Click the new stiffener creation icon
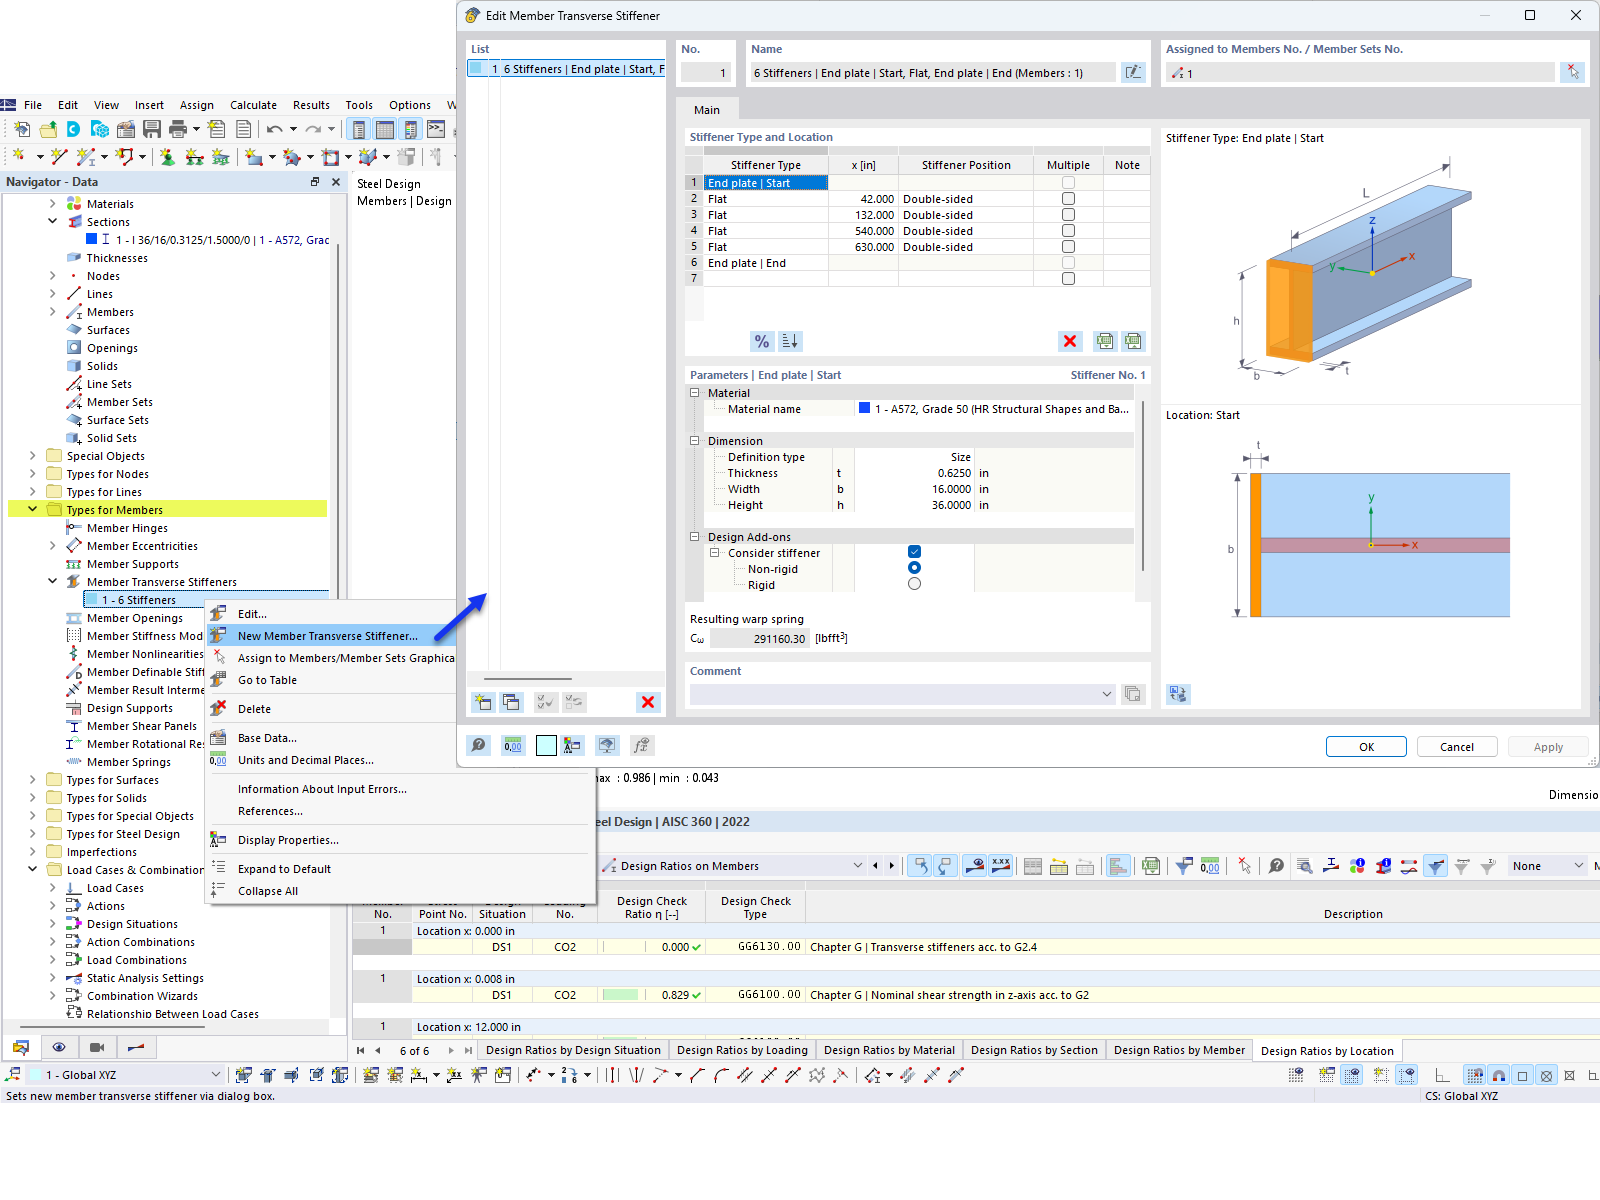 (x=483, y=702)
